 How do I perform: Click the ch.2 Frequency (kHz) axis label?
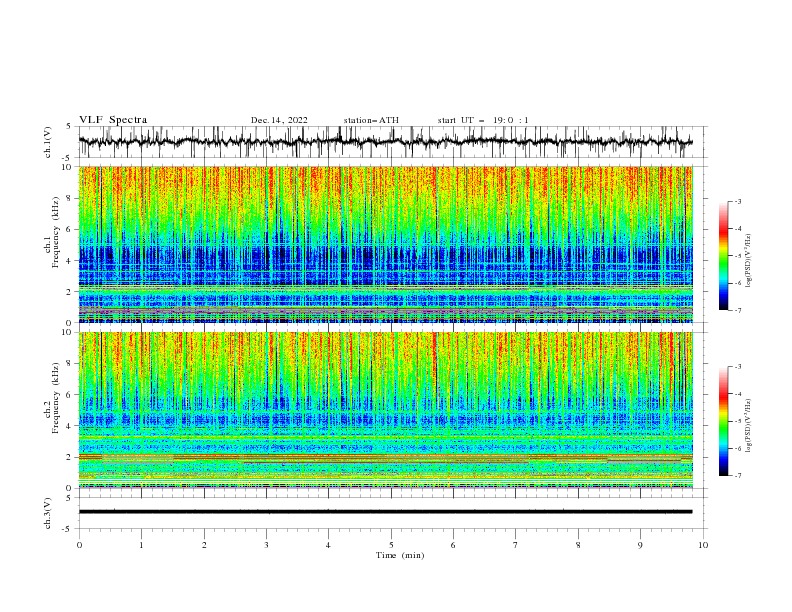52,410
